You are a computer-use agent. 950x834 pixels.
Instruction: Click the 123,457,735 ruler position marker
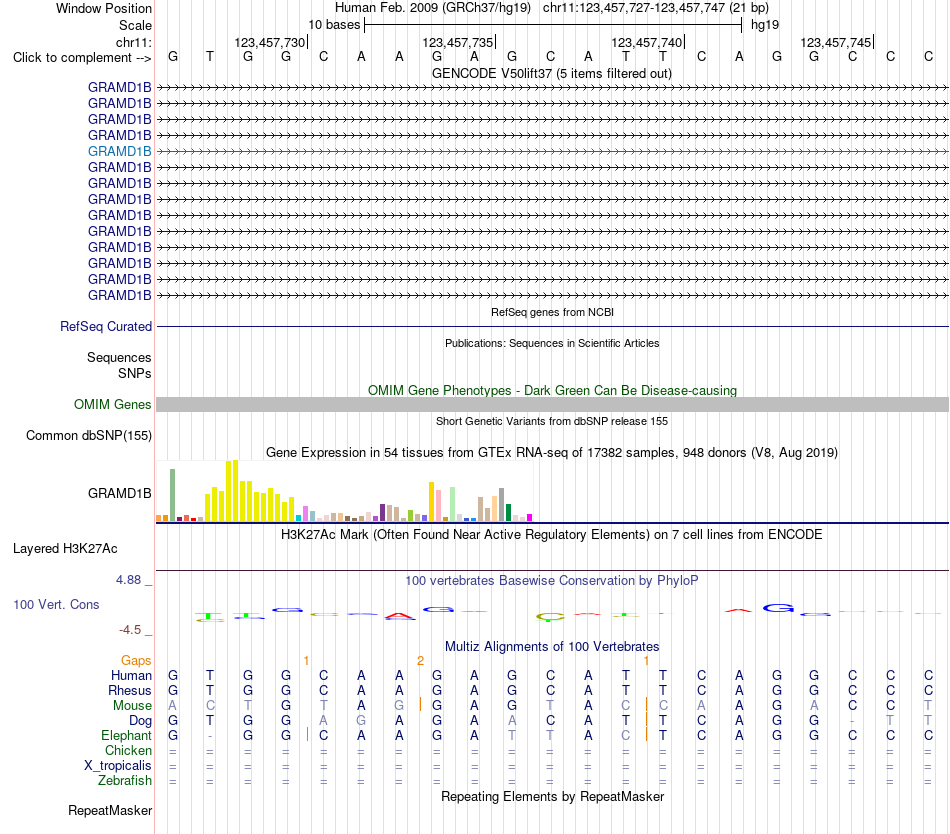[458, 42]
